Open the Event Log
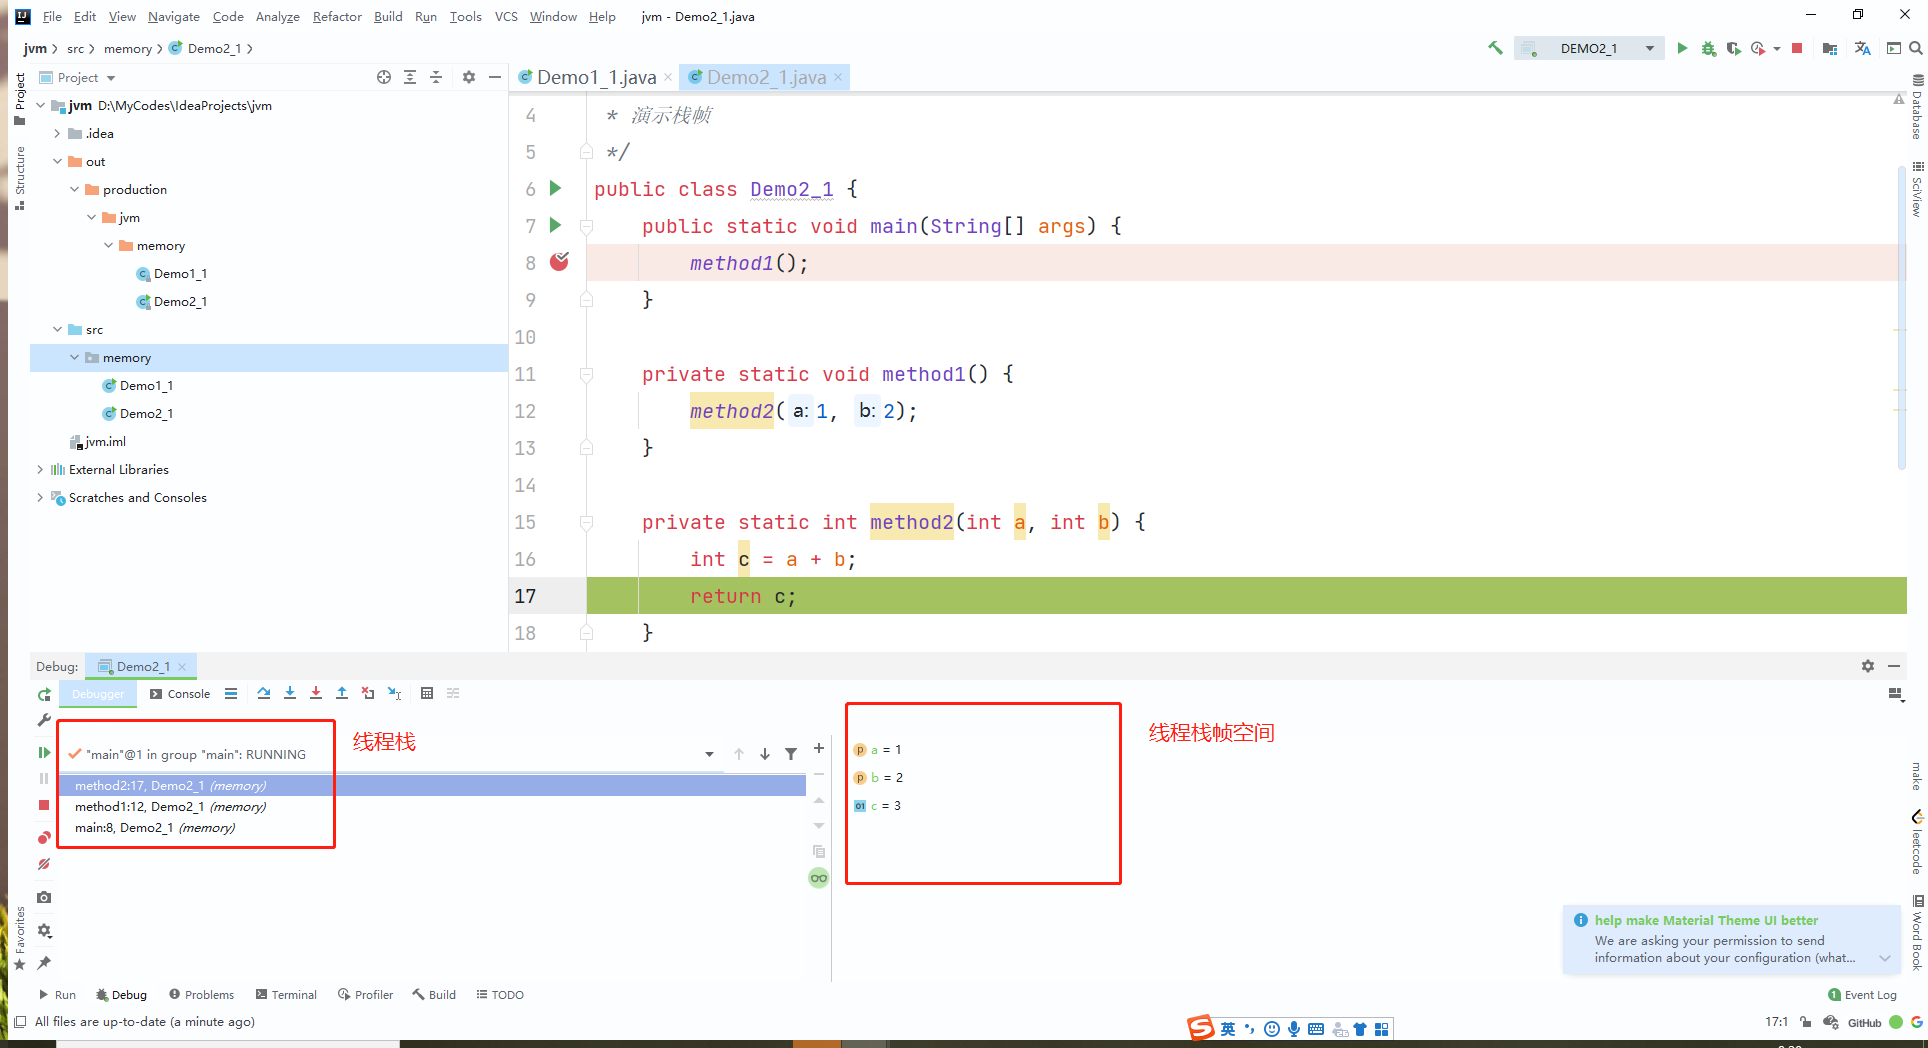The image size is (1928, 1048). 1862,994
